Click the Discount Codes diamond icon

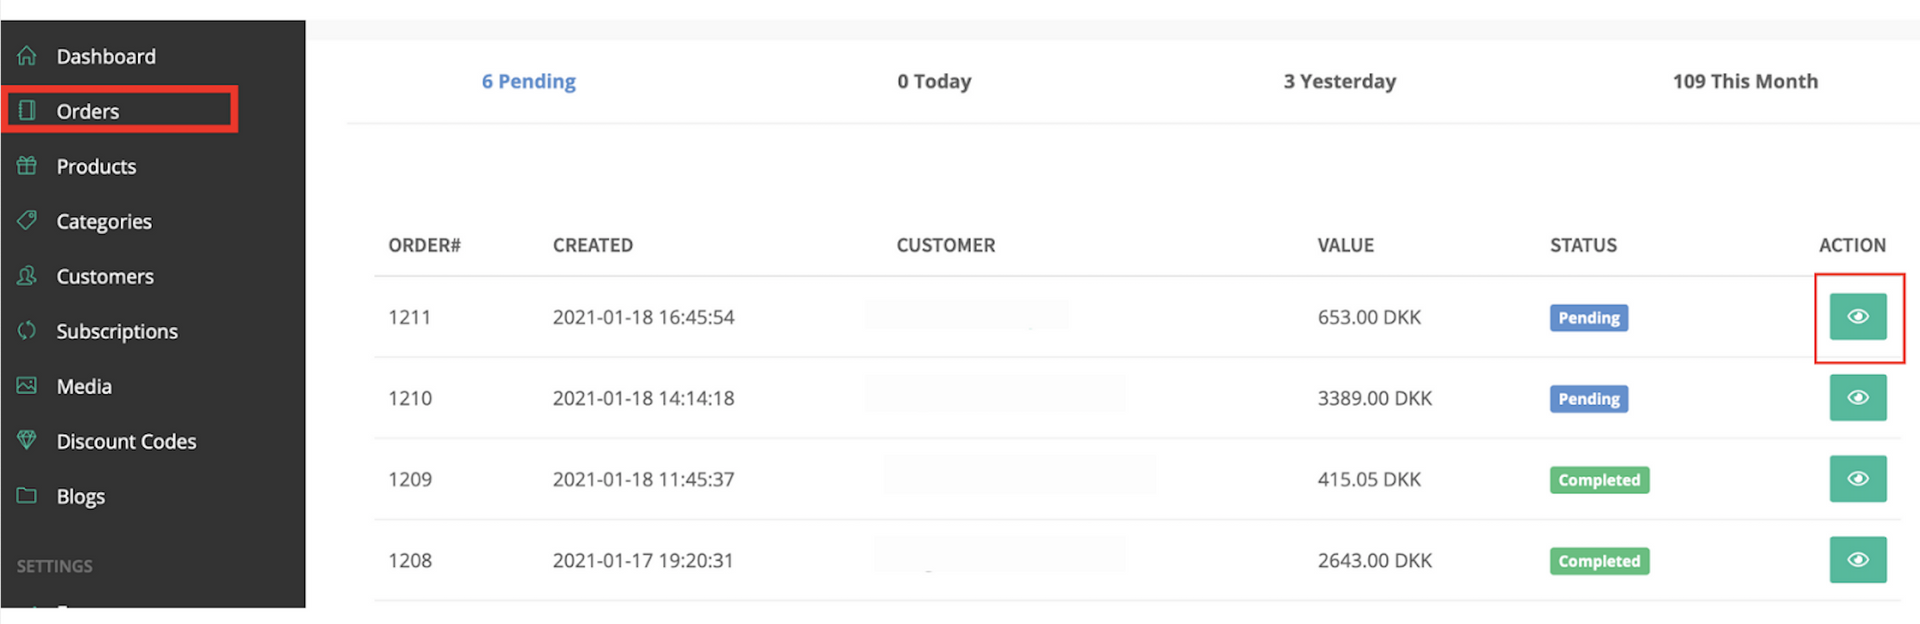pyautogui.click(x=27, y=440)
